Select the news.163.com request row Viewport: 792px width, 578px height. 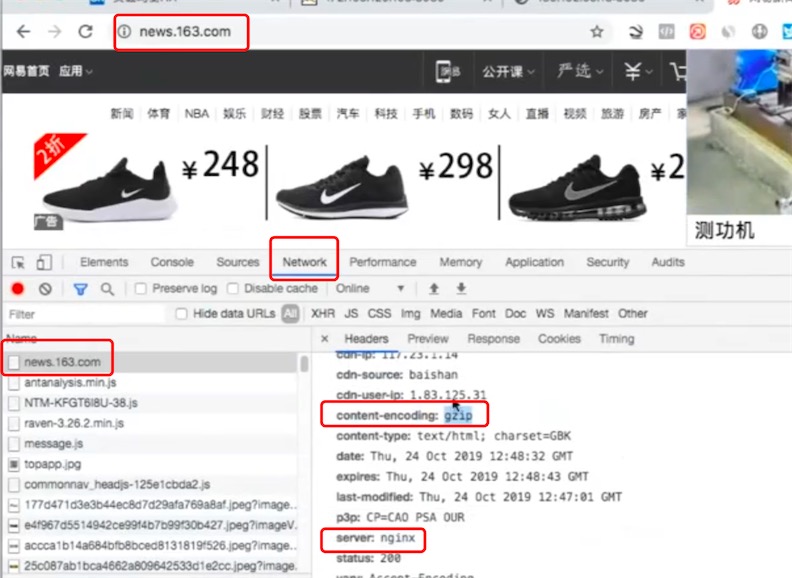point(152,362)
